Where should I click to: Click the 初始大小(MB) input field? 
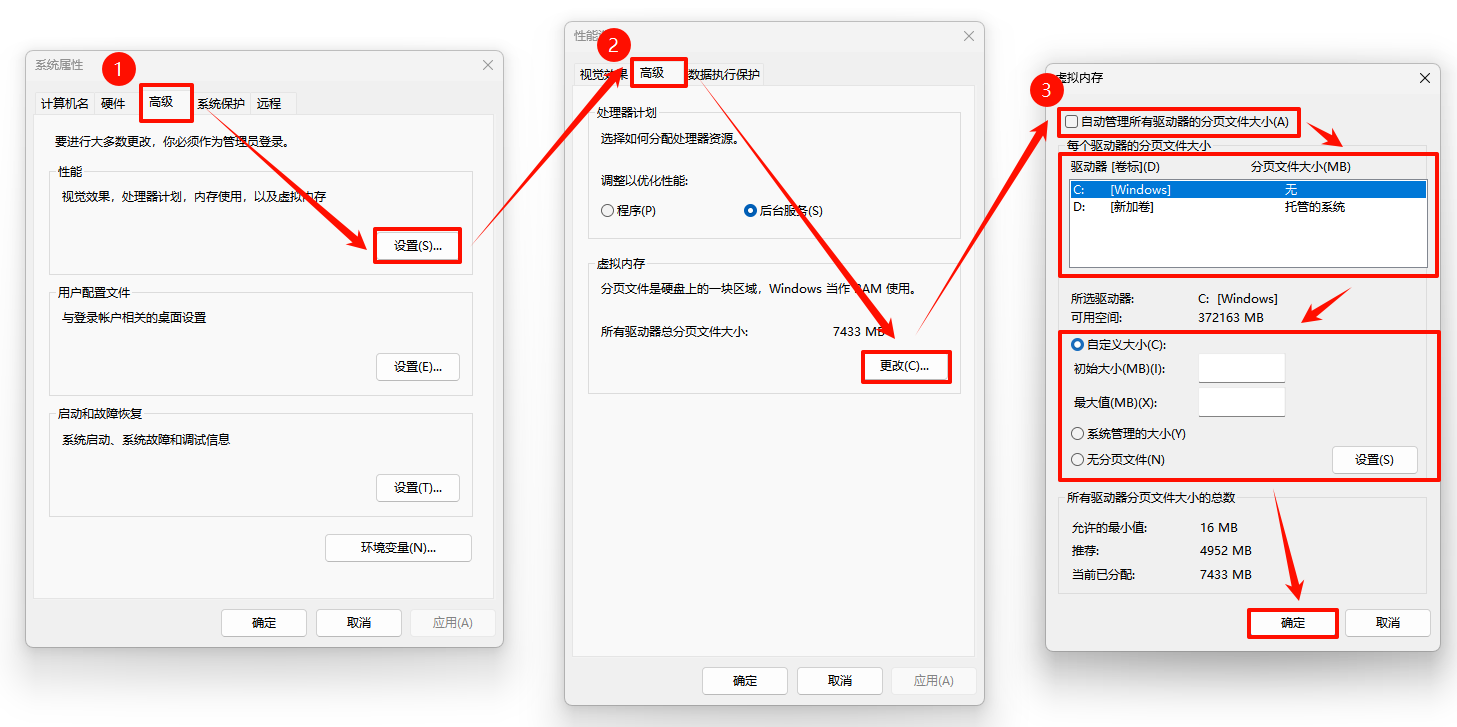tap(1241, 369)
